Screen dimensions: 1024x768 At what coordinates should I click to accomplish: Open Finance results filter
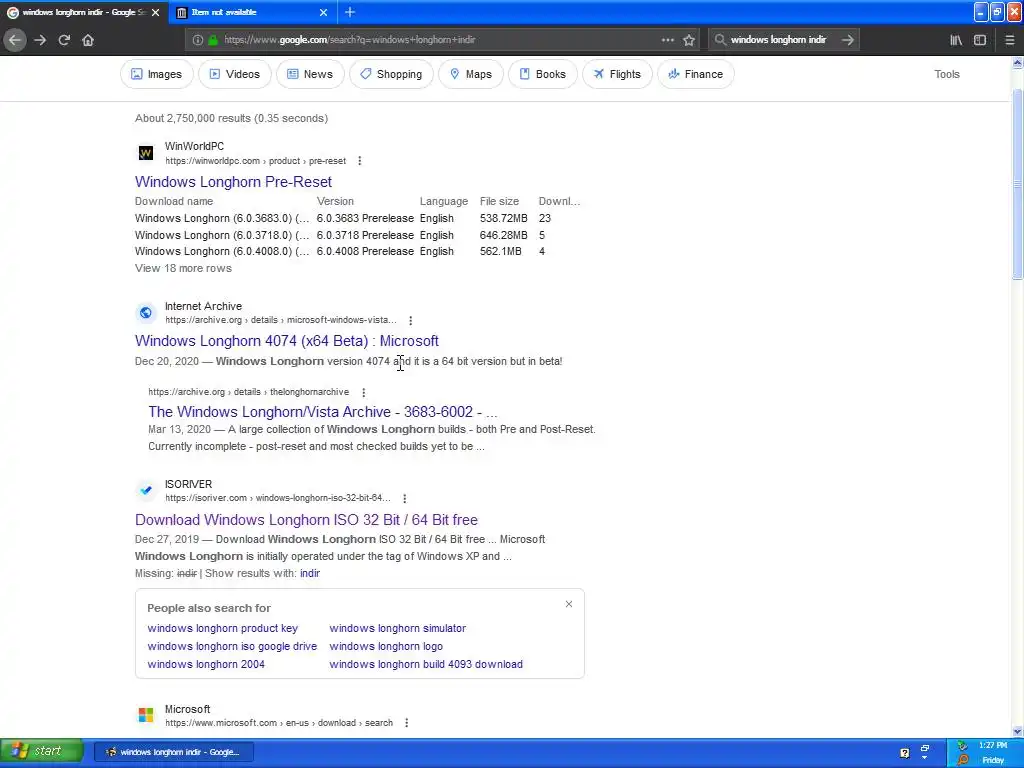click(696, 74)
